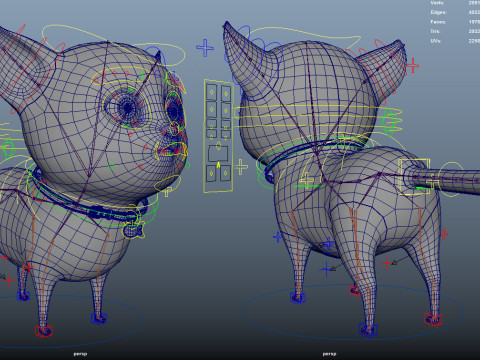Click the persp camera label under the rear view

point(329,354)
